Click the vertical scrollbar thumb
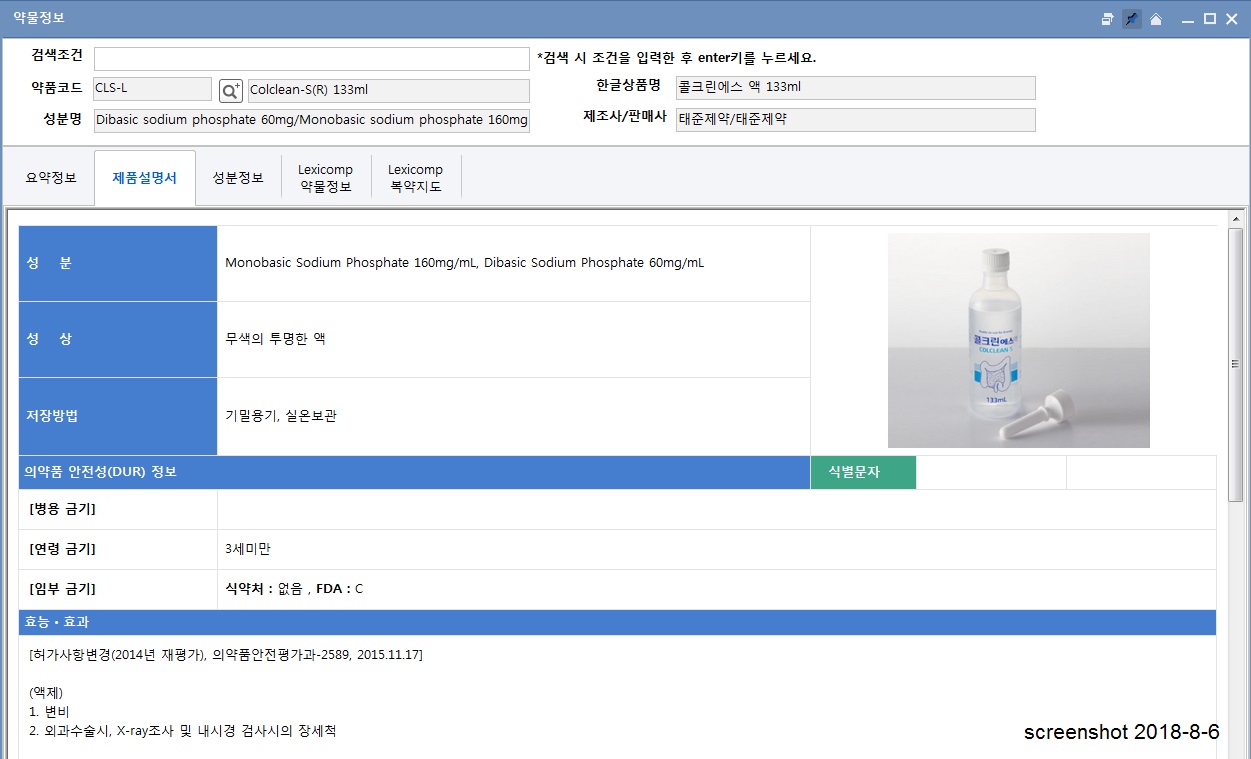The image size is (1251, 759). tap(1236, 364)
